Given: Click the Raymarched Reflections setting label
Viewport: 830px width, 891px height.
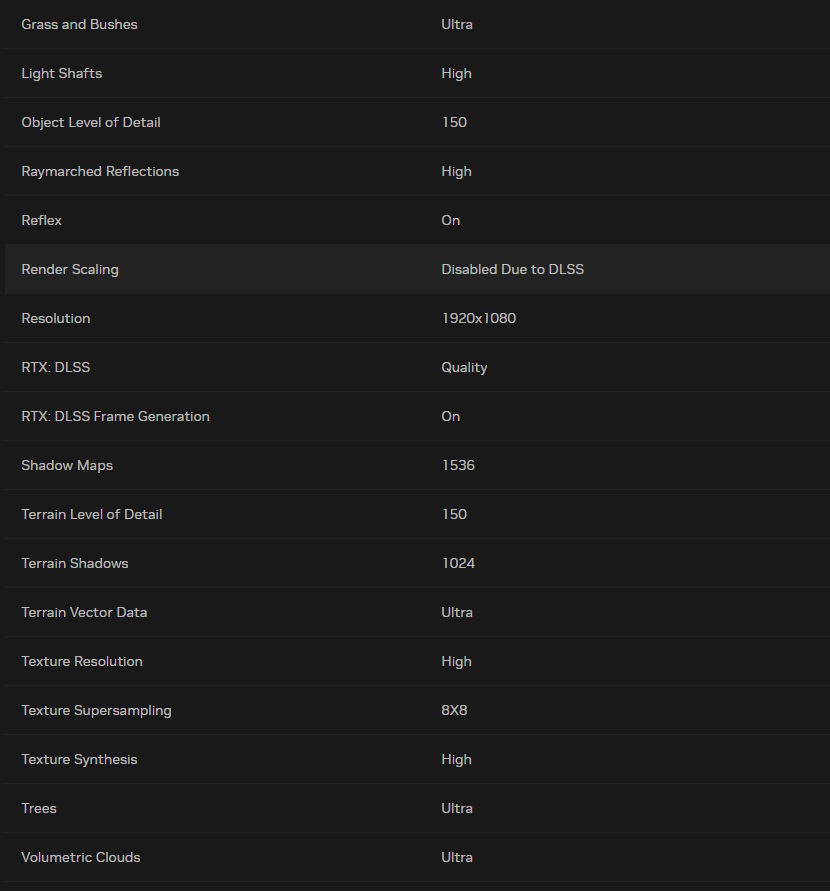Looking at the screenshot, I should [x=100, y=172].
